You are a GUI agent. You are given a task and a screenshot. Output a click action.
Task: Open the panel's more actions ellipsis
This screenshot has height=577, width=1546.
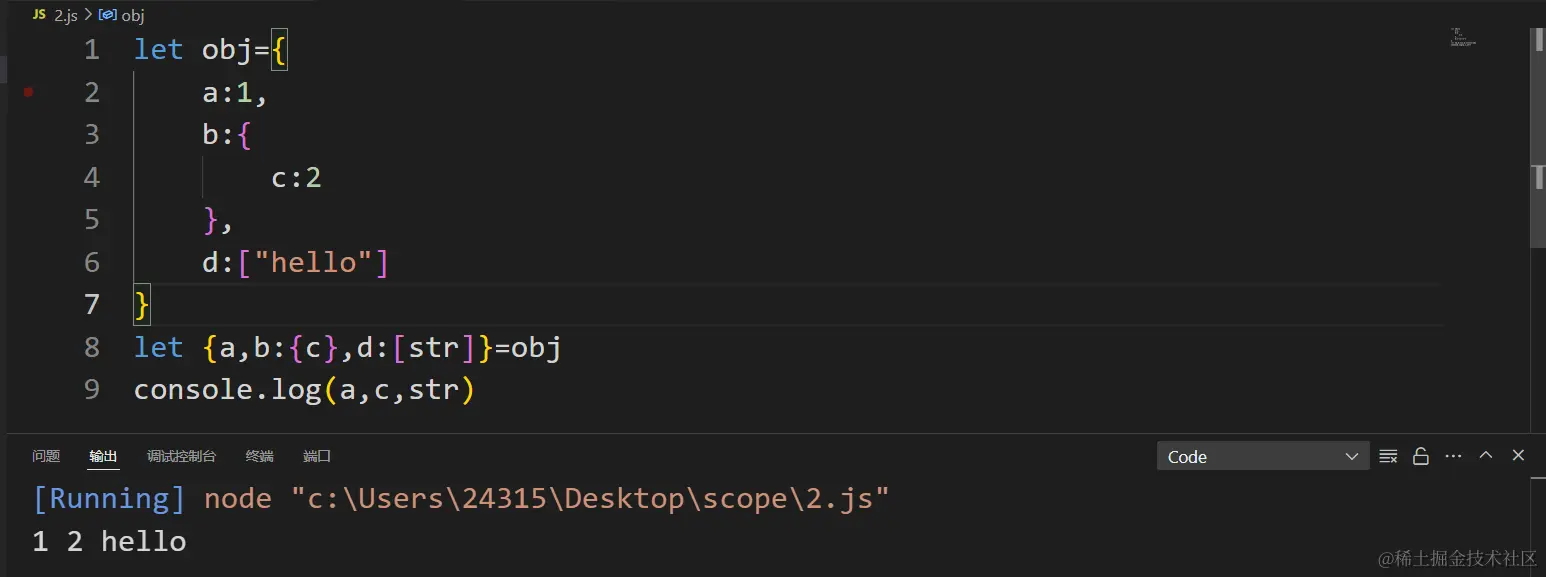coord(1453,456)
